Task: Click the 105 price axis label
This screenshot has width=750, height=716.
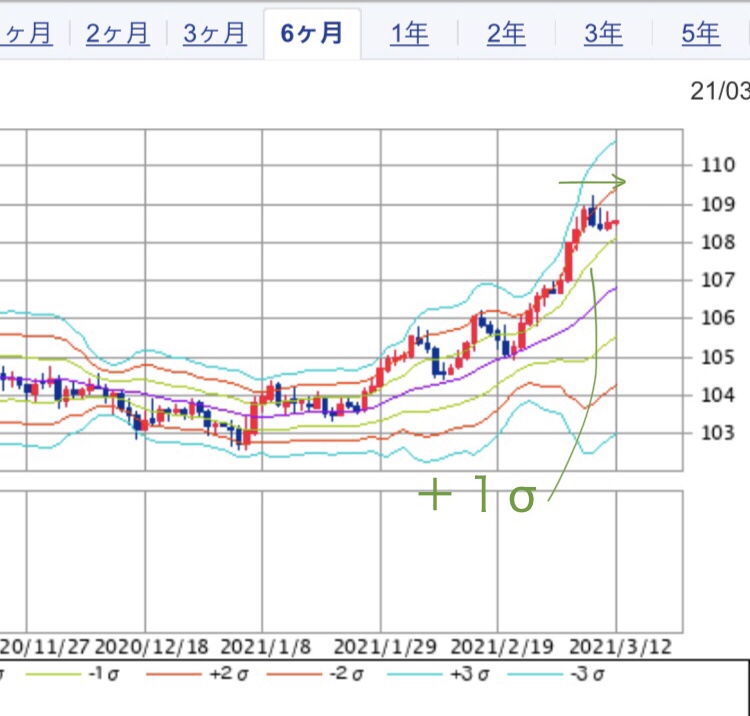Action: pyautogui.click(x=718, y=357)
